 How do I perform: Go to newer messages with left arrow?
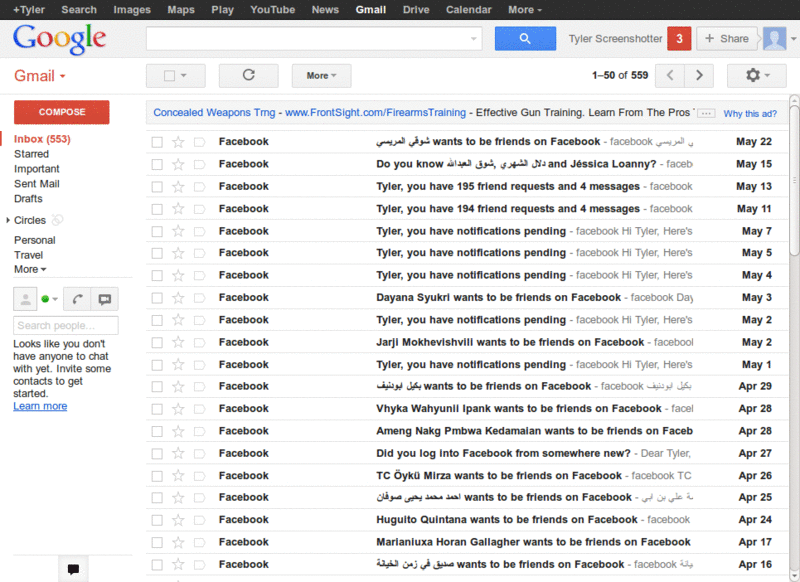[x=670, y=75]
